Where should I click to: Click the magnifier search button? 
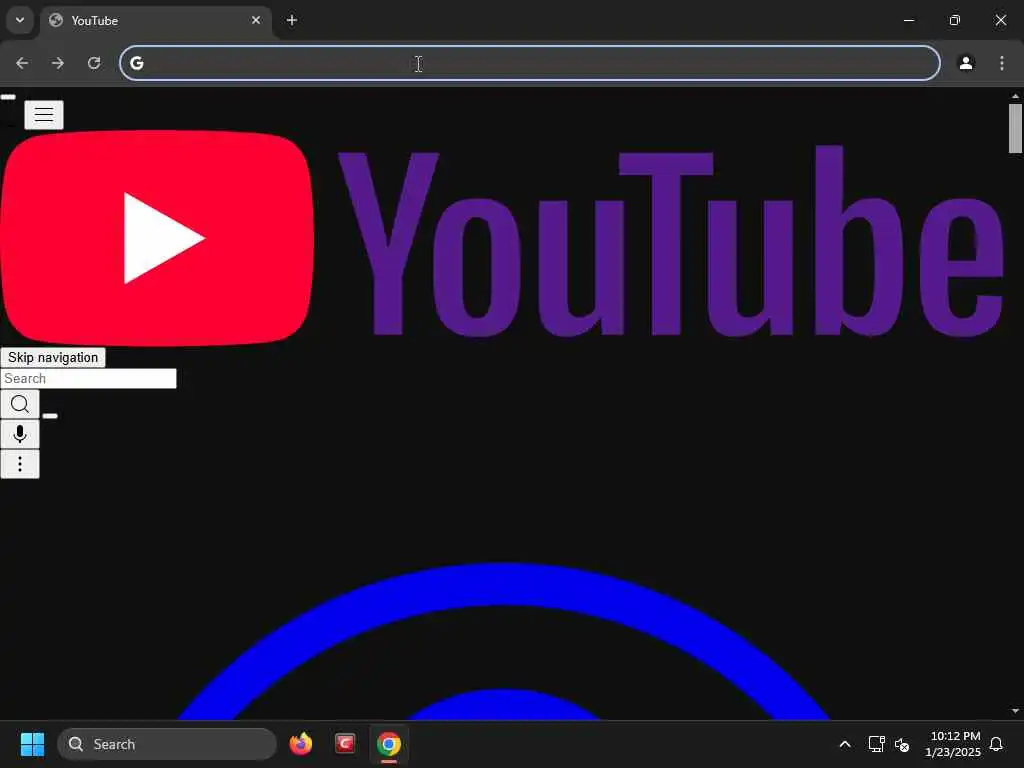(20, 404)
